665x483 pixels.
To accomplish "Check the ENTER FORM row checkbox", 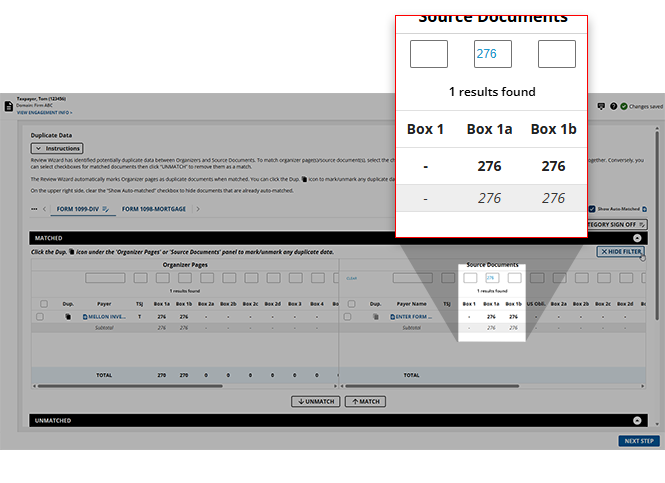I will click(347, 317).
